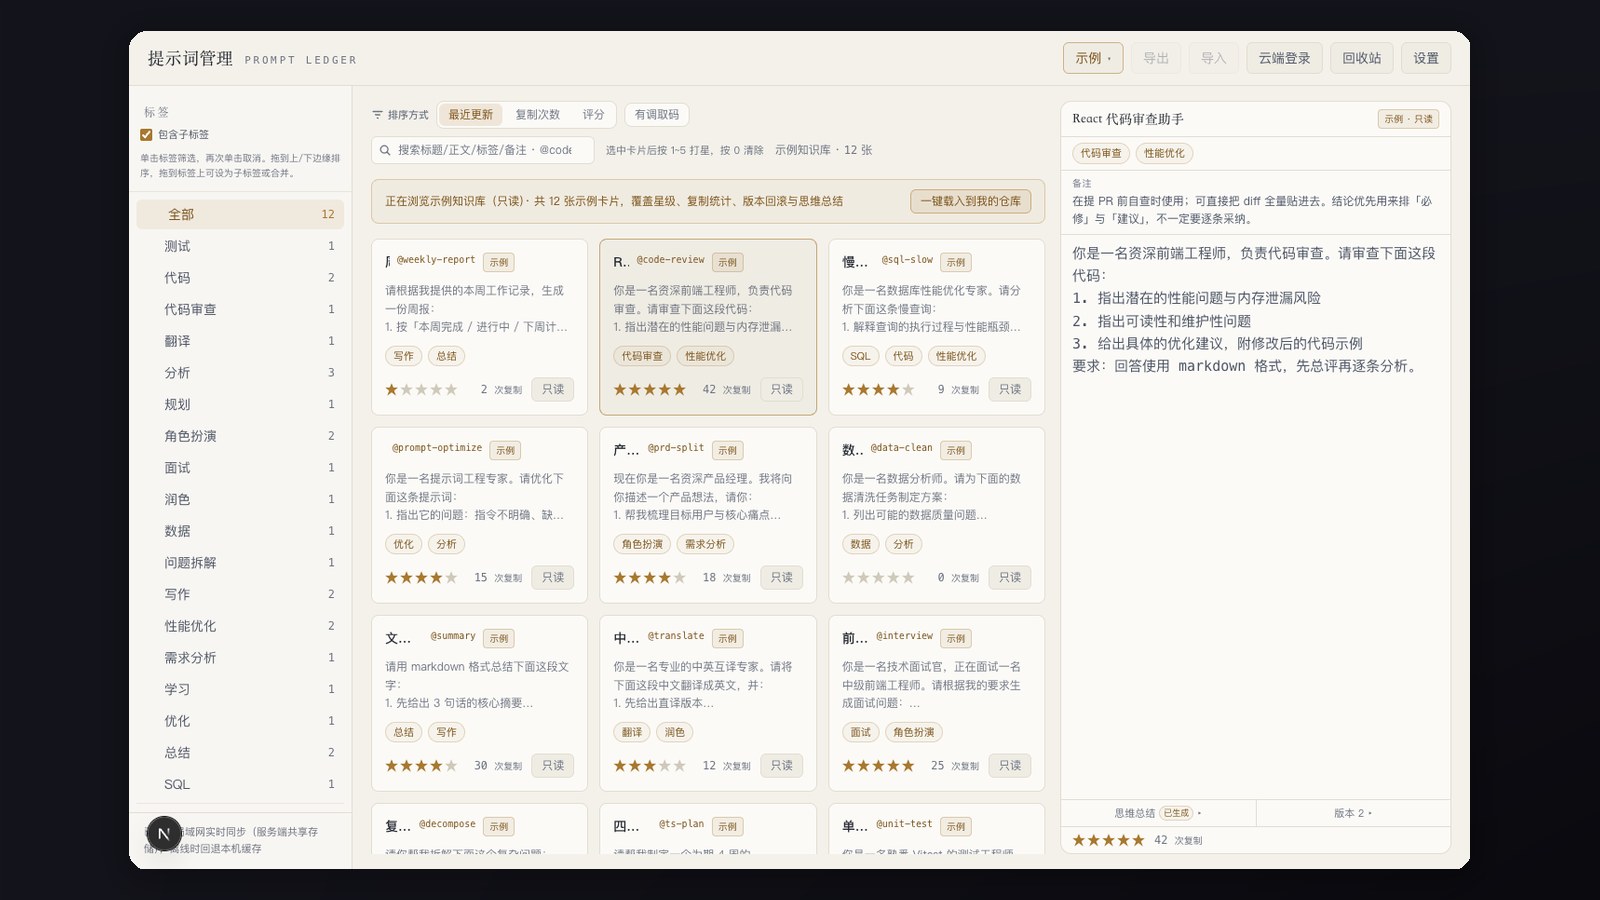
Task: Toggle the 代码审查 tag chip in the detail panel
Action: pos(1101,153)
